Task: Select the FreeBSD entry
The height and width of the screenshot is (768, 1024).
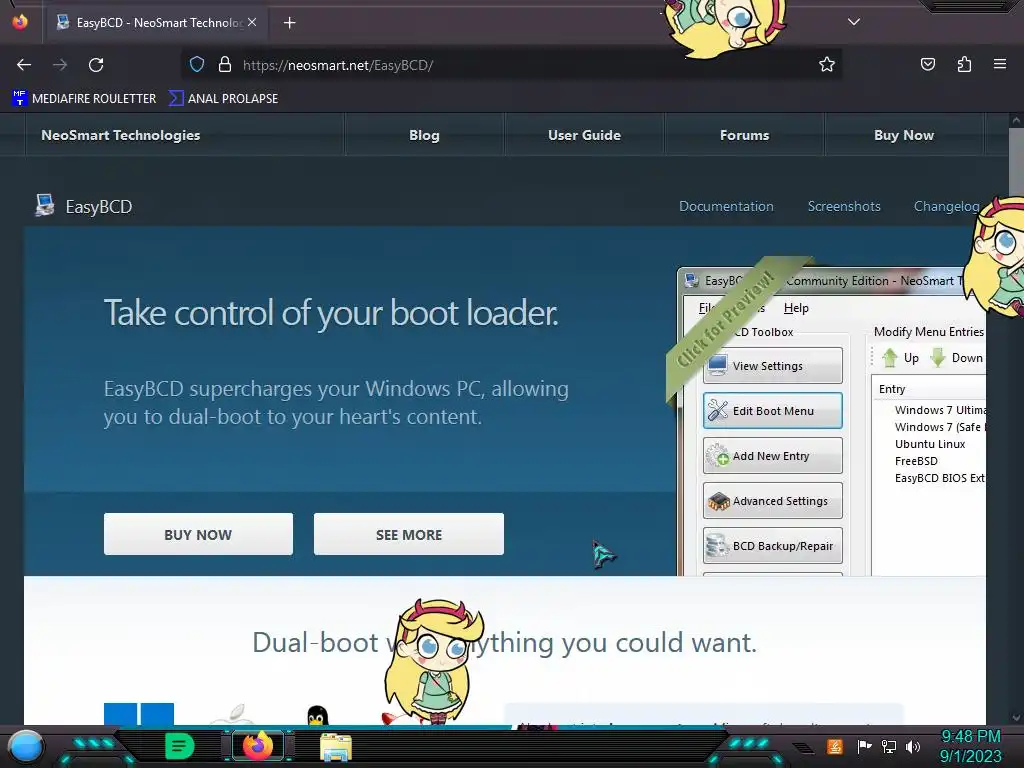Action: (916, 461)
